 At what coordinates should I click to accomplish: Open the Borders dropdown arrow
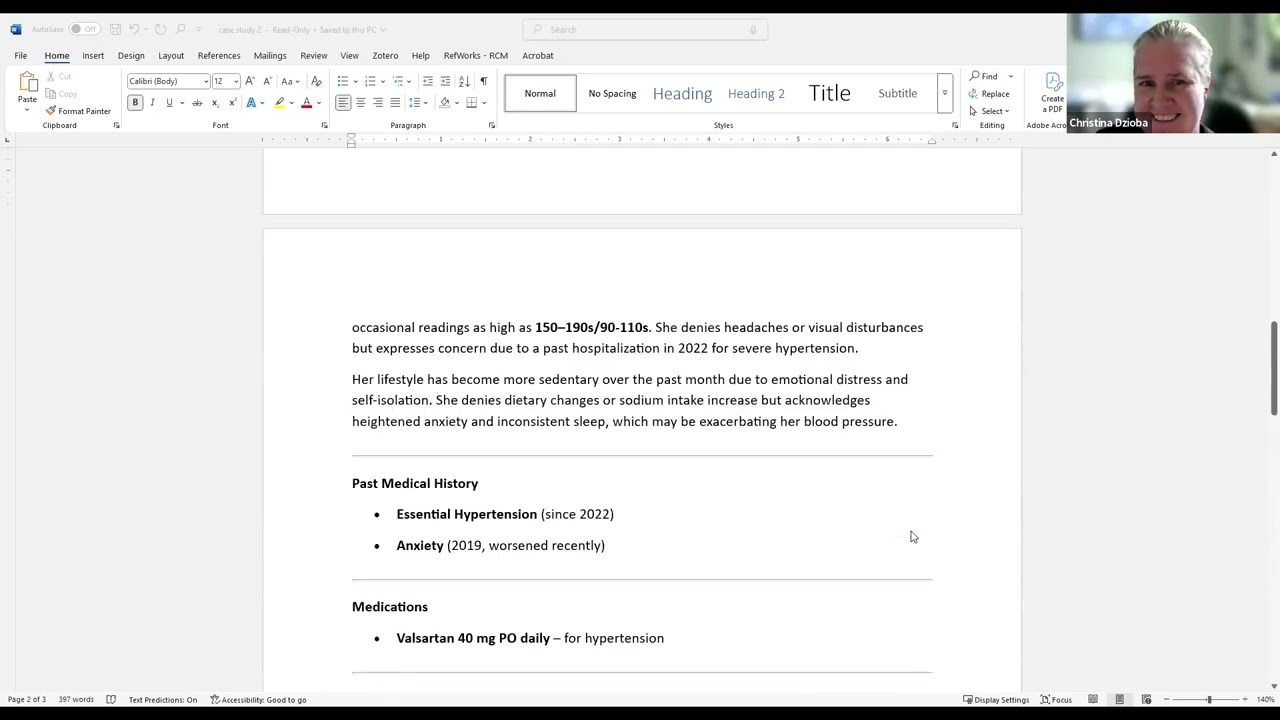pyautogui.click(x=483, y=103)
